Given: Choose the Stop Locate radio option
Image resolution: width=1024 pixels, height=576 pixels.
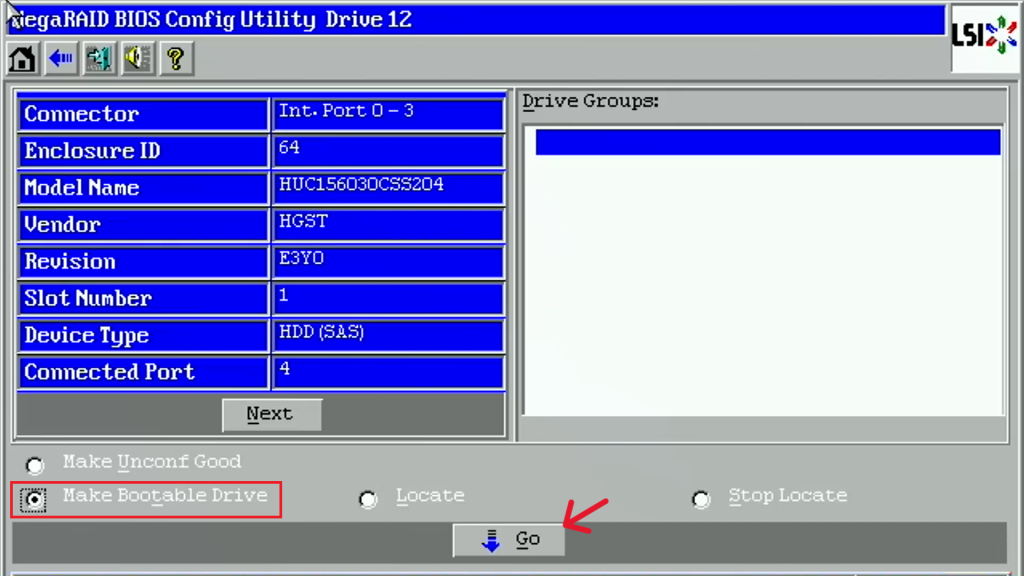Looking at the screenshot, I should tap(701, 500).
